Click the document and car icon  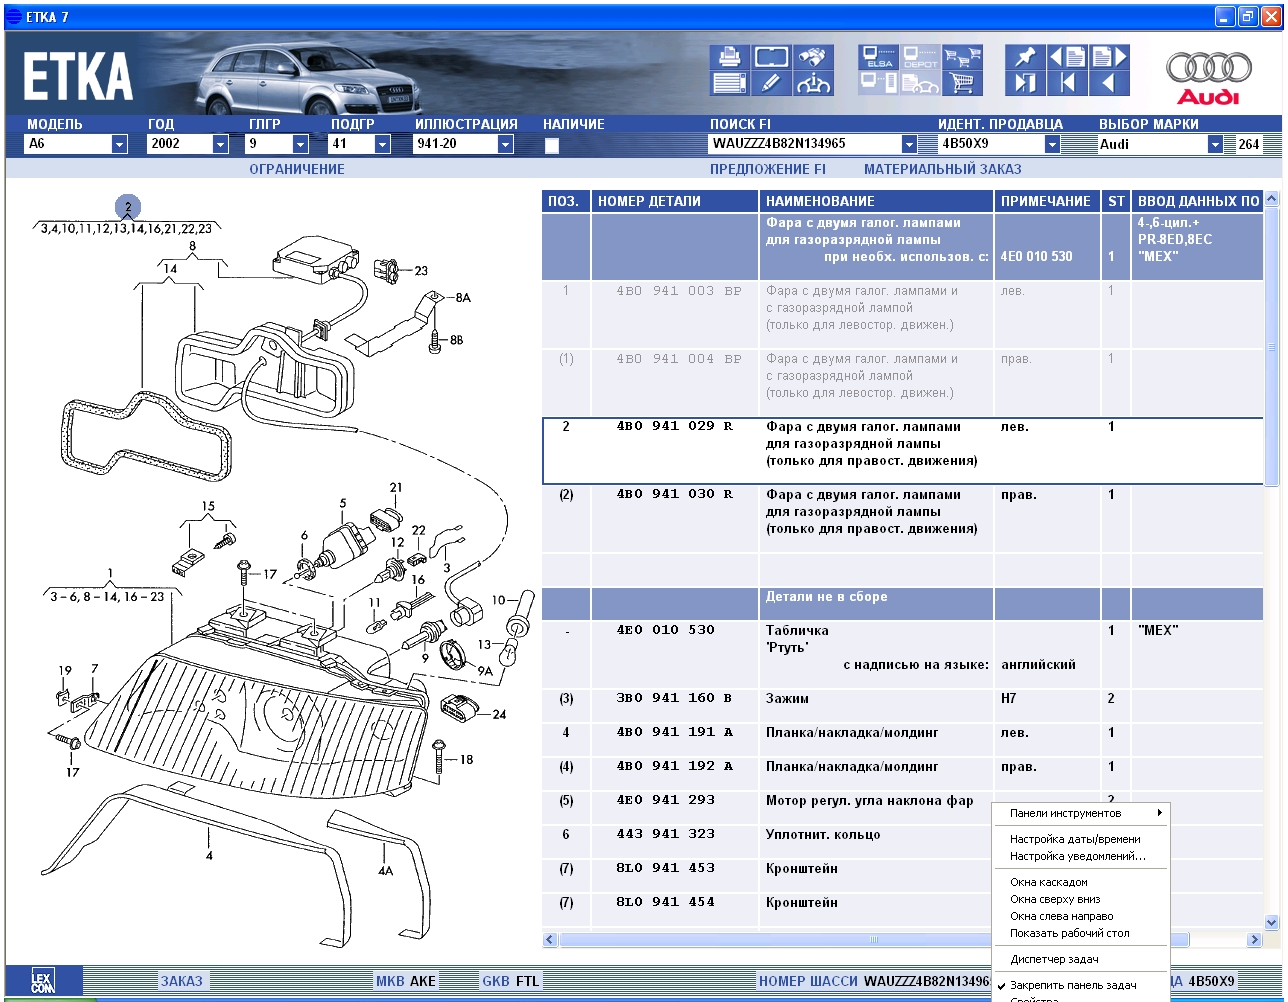[x=921, y=83]
